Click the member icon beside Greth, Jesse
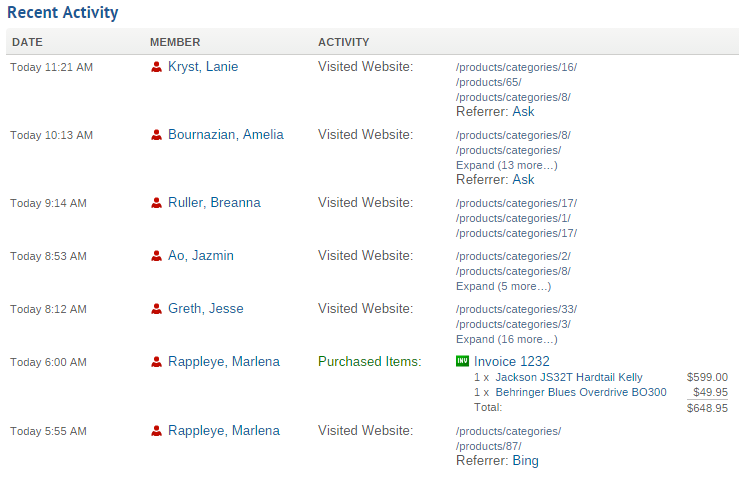Viewport: 739px width, 477px height. [156, 309]
